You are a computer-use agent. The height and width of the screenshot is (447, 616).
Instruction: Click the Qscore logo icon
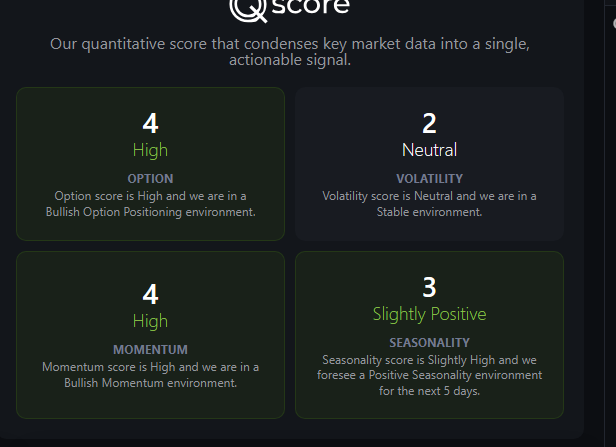(245, 8)
